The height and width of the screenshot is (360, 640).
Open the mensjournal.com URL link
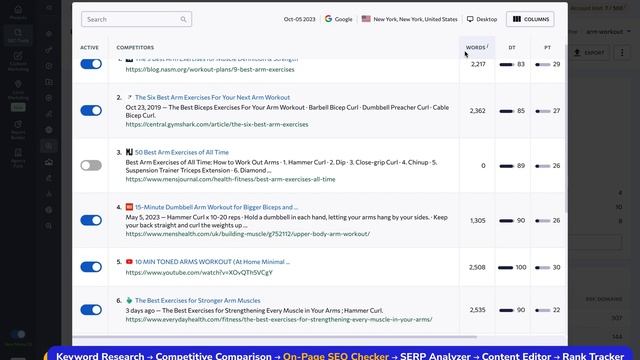tap(230, 179)
